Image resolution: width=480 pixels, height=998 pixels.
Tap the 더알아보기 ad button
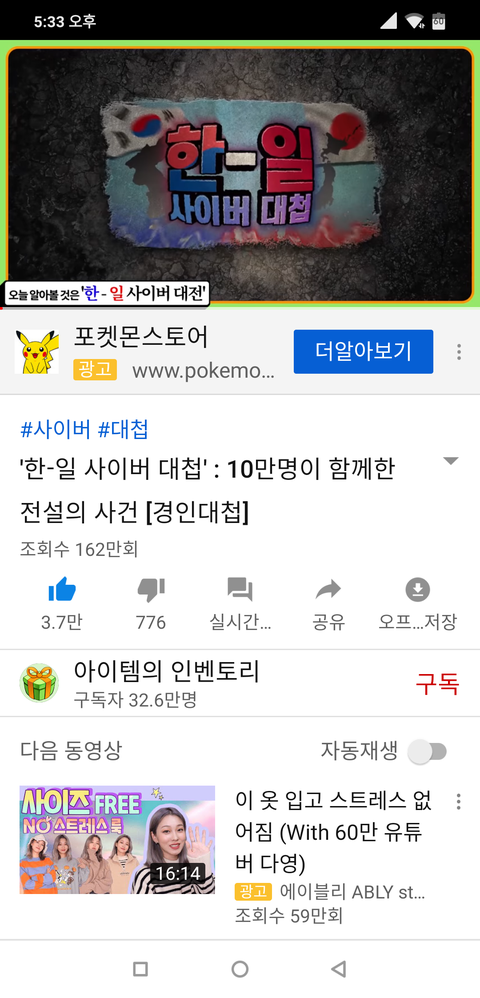click(364, 351)
